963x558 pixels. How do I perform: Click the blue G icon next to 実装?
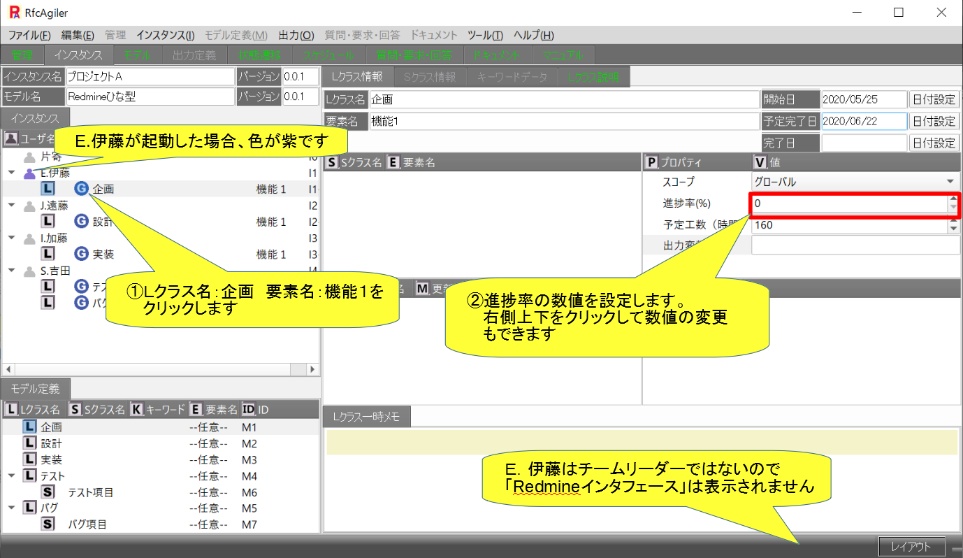[x=81, y=254]
